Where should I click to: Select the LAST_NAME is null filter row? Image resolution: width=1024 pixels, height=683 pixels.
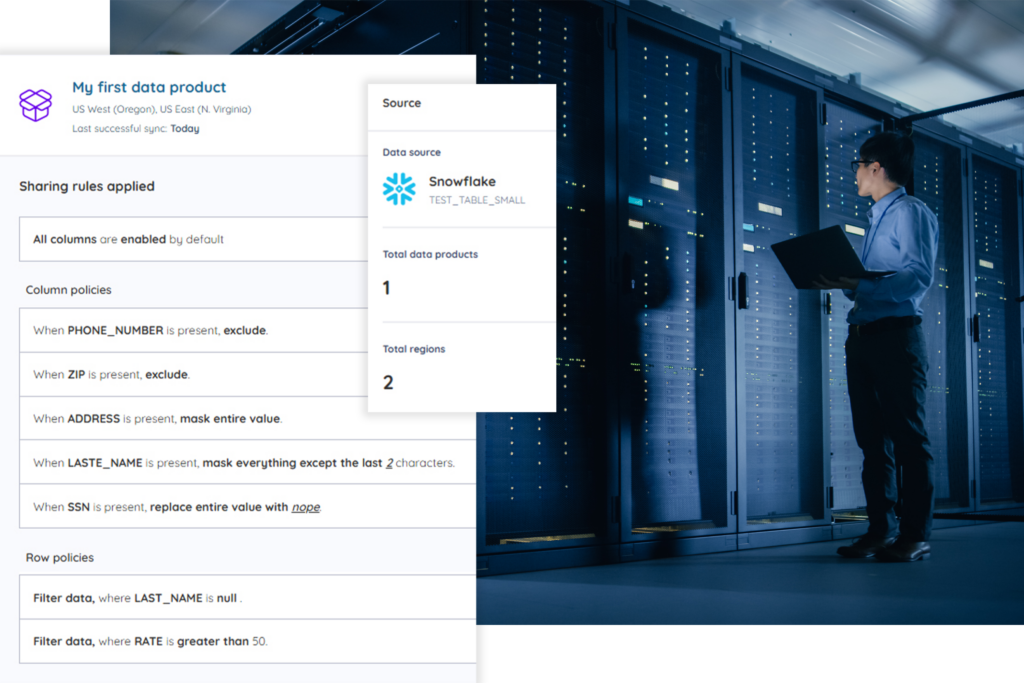(248, 597)
